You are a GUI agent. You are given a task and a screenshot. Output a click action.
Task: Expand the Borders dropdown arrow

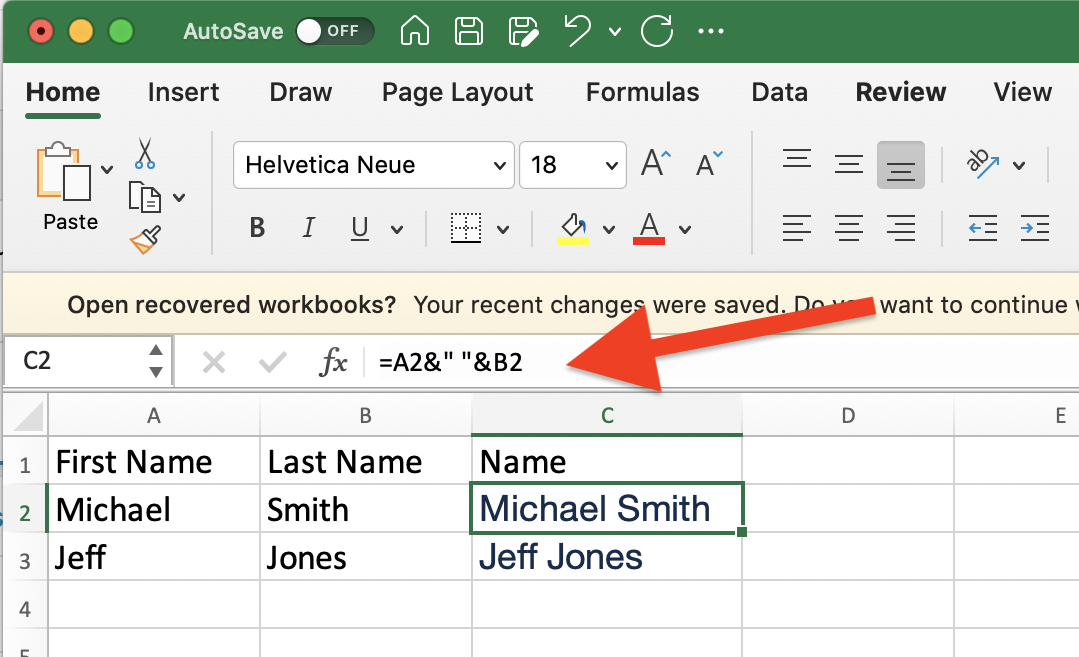click(x=502, y=229)
